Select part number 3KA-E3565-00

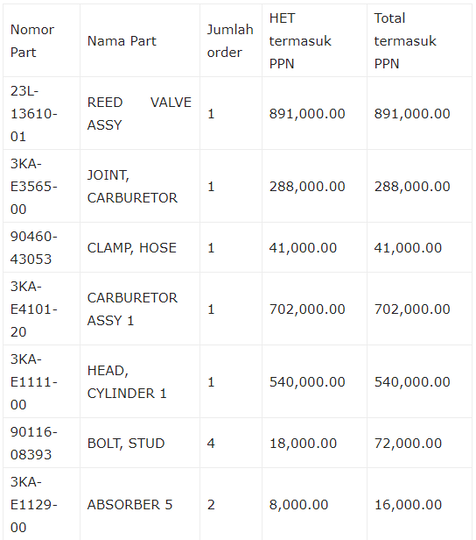(34, 186)
